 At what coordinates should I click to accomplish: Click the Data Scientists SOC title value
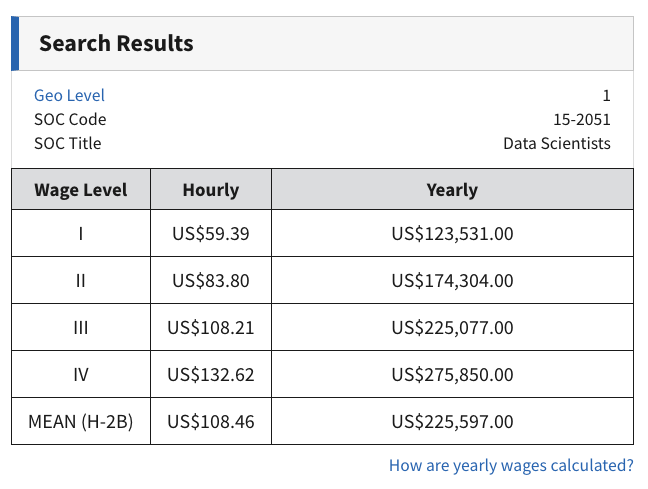coord(556,143)
